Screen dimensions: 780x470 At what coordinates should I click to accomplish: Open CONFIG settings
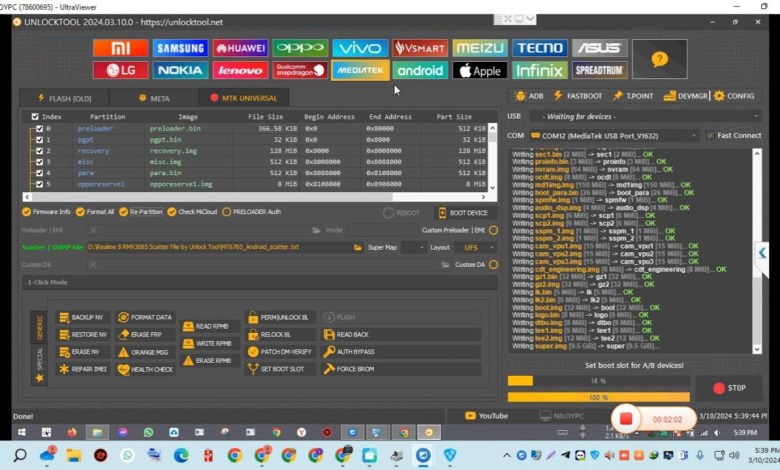pos(734,95)
